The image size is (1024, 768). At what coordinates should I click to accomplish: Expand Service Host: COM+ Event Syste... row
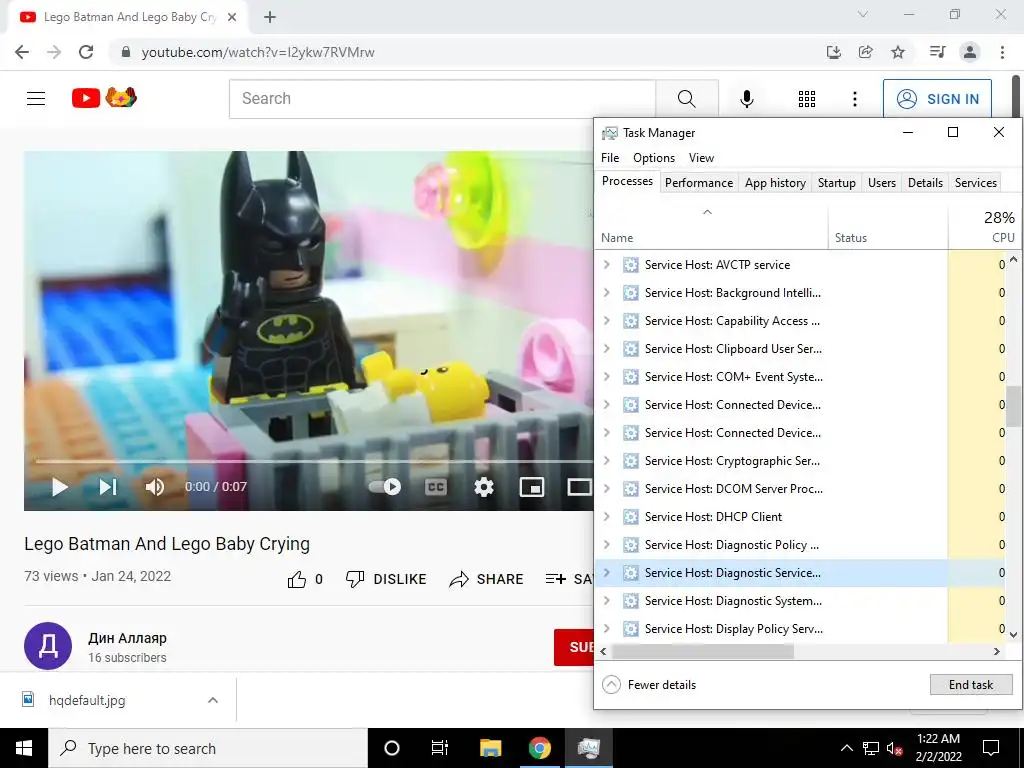(607, 377)
